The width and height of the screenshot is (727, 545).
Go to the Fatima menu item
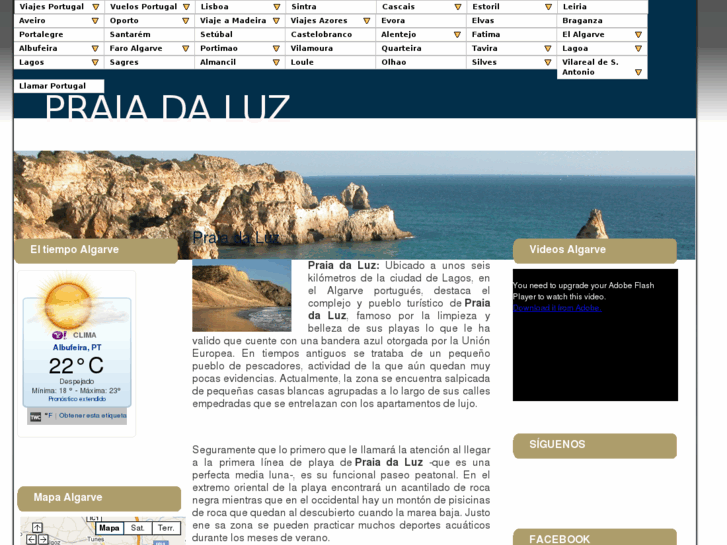coord(511,34)
